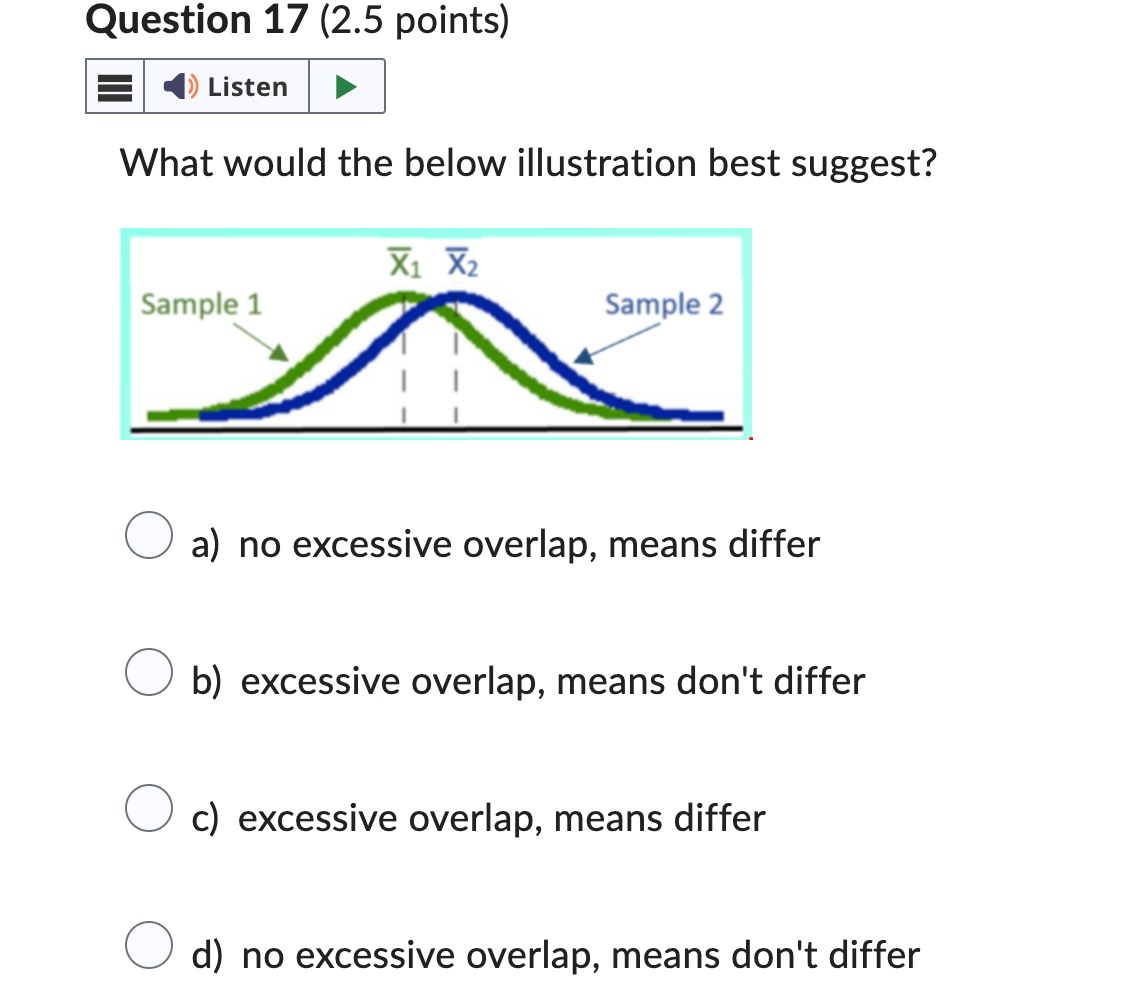The image size is (1148, 1006).
Task: Click the question text above the illustration
Action: 528,162
